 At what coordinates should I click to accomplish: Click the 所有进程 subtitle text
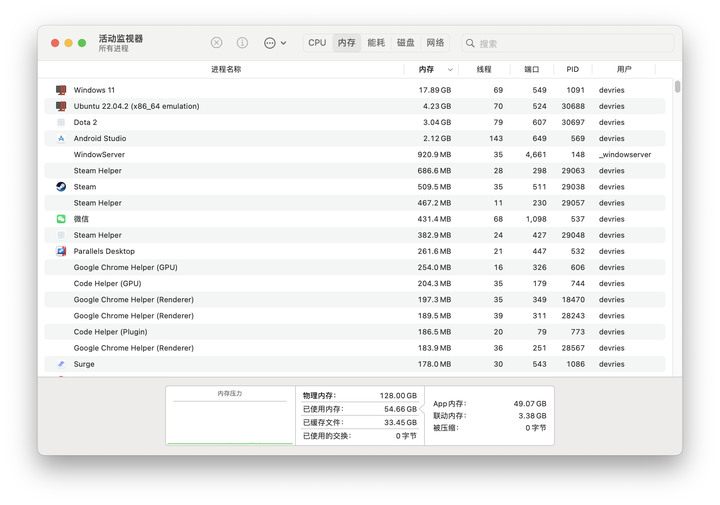(x=113, y=49)
